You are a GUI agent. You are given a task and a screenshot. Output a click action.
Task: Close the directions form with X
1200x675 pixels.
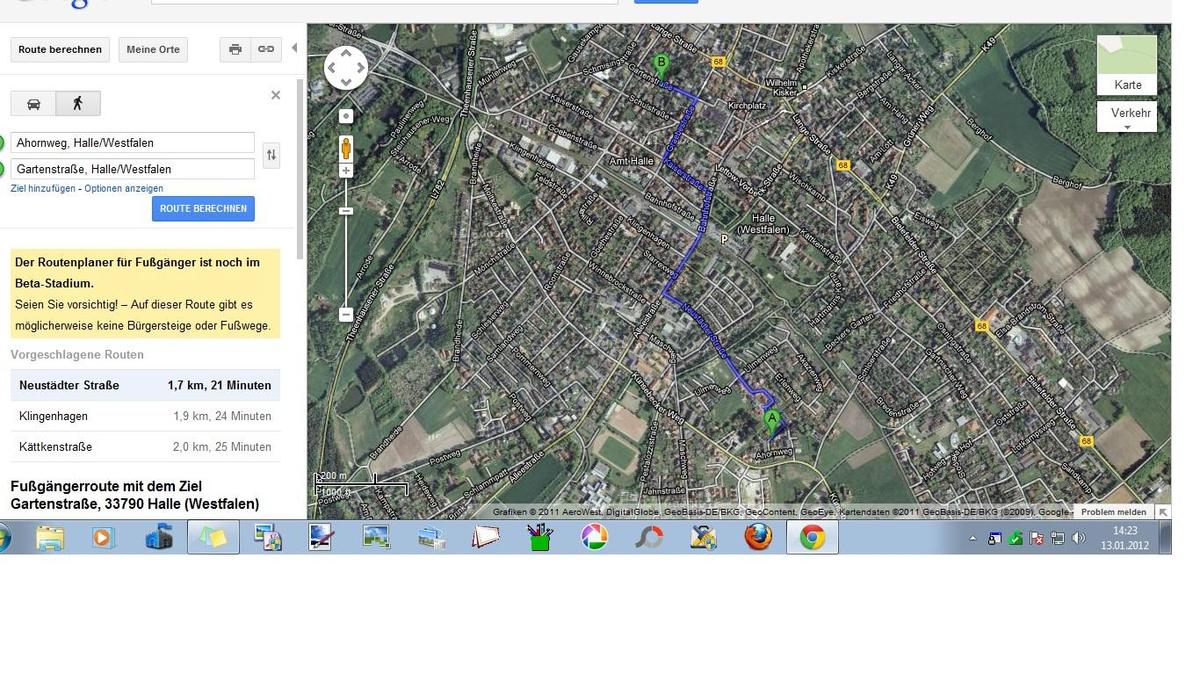coord(276,95)
